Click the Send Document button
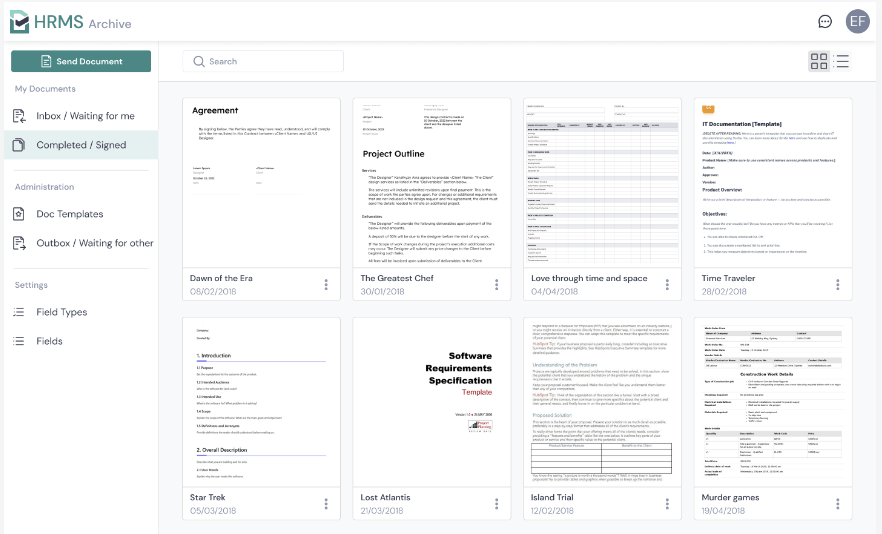Image resolution: width=882 pixels, height=534 pixels. (x=81, y=61)
